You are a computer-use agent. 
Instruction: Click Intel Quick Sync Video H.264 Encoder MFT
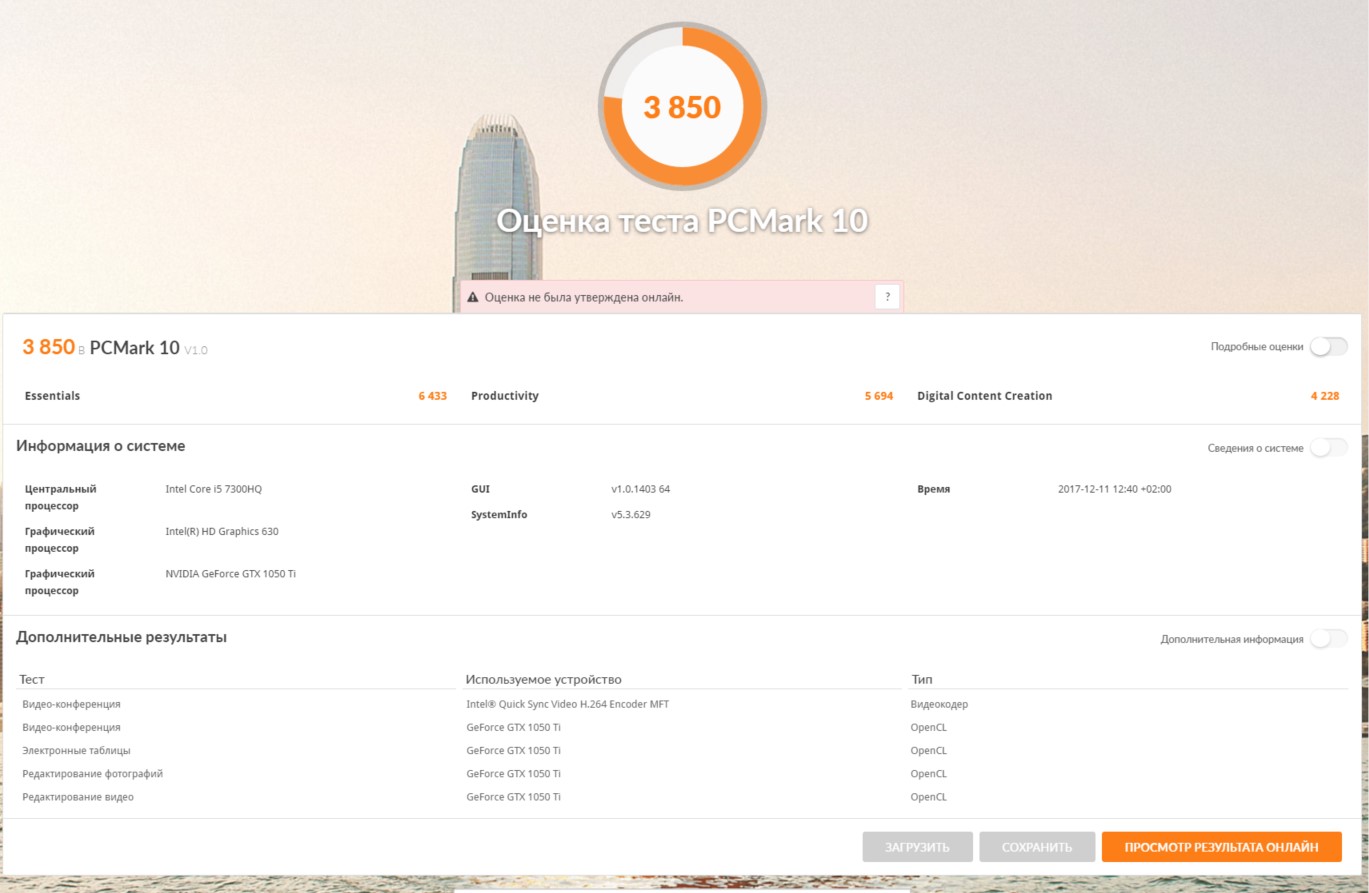[x=567, y=704]
